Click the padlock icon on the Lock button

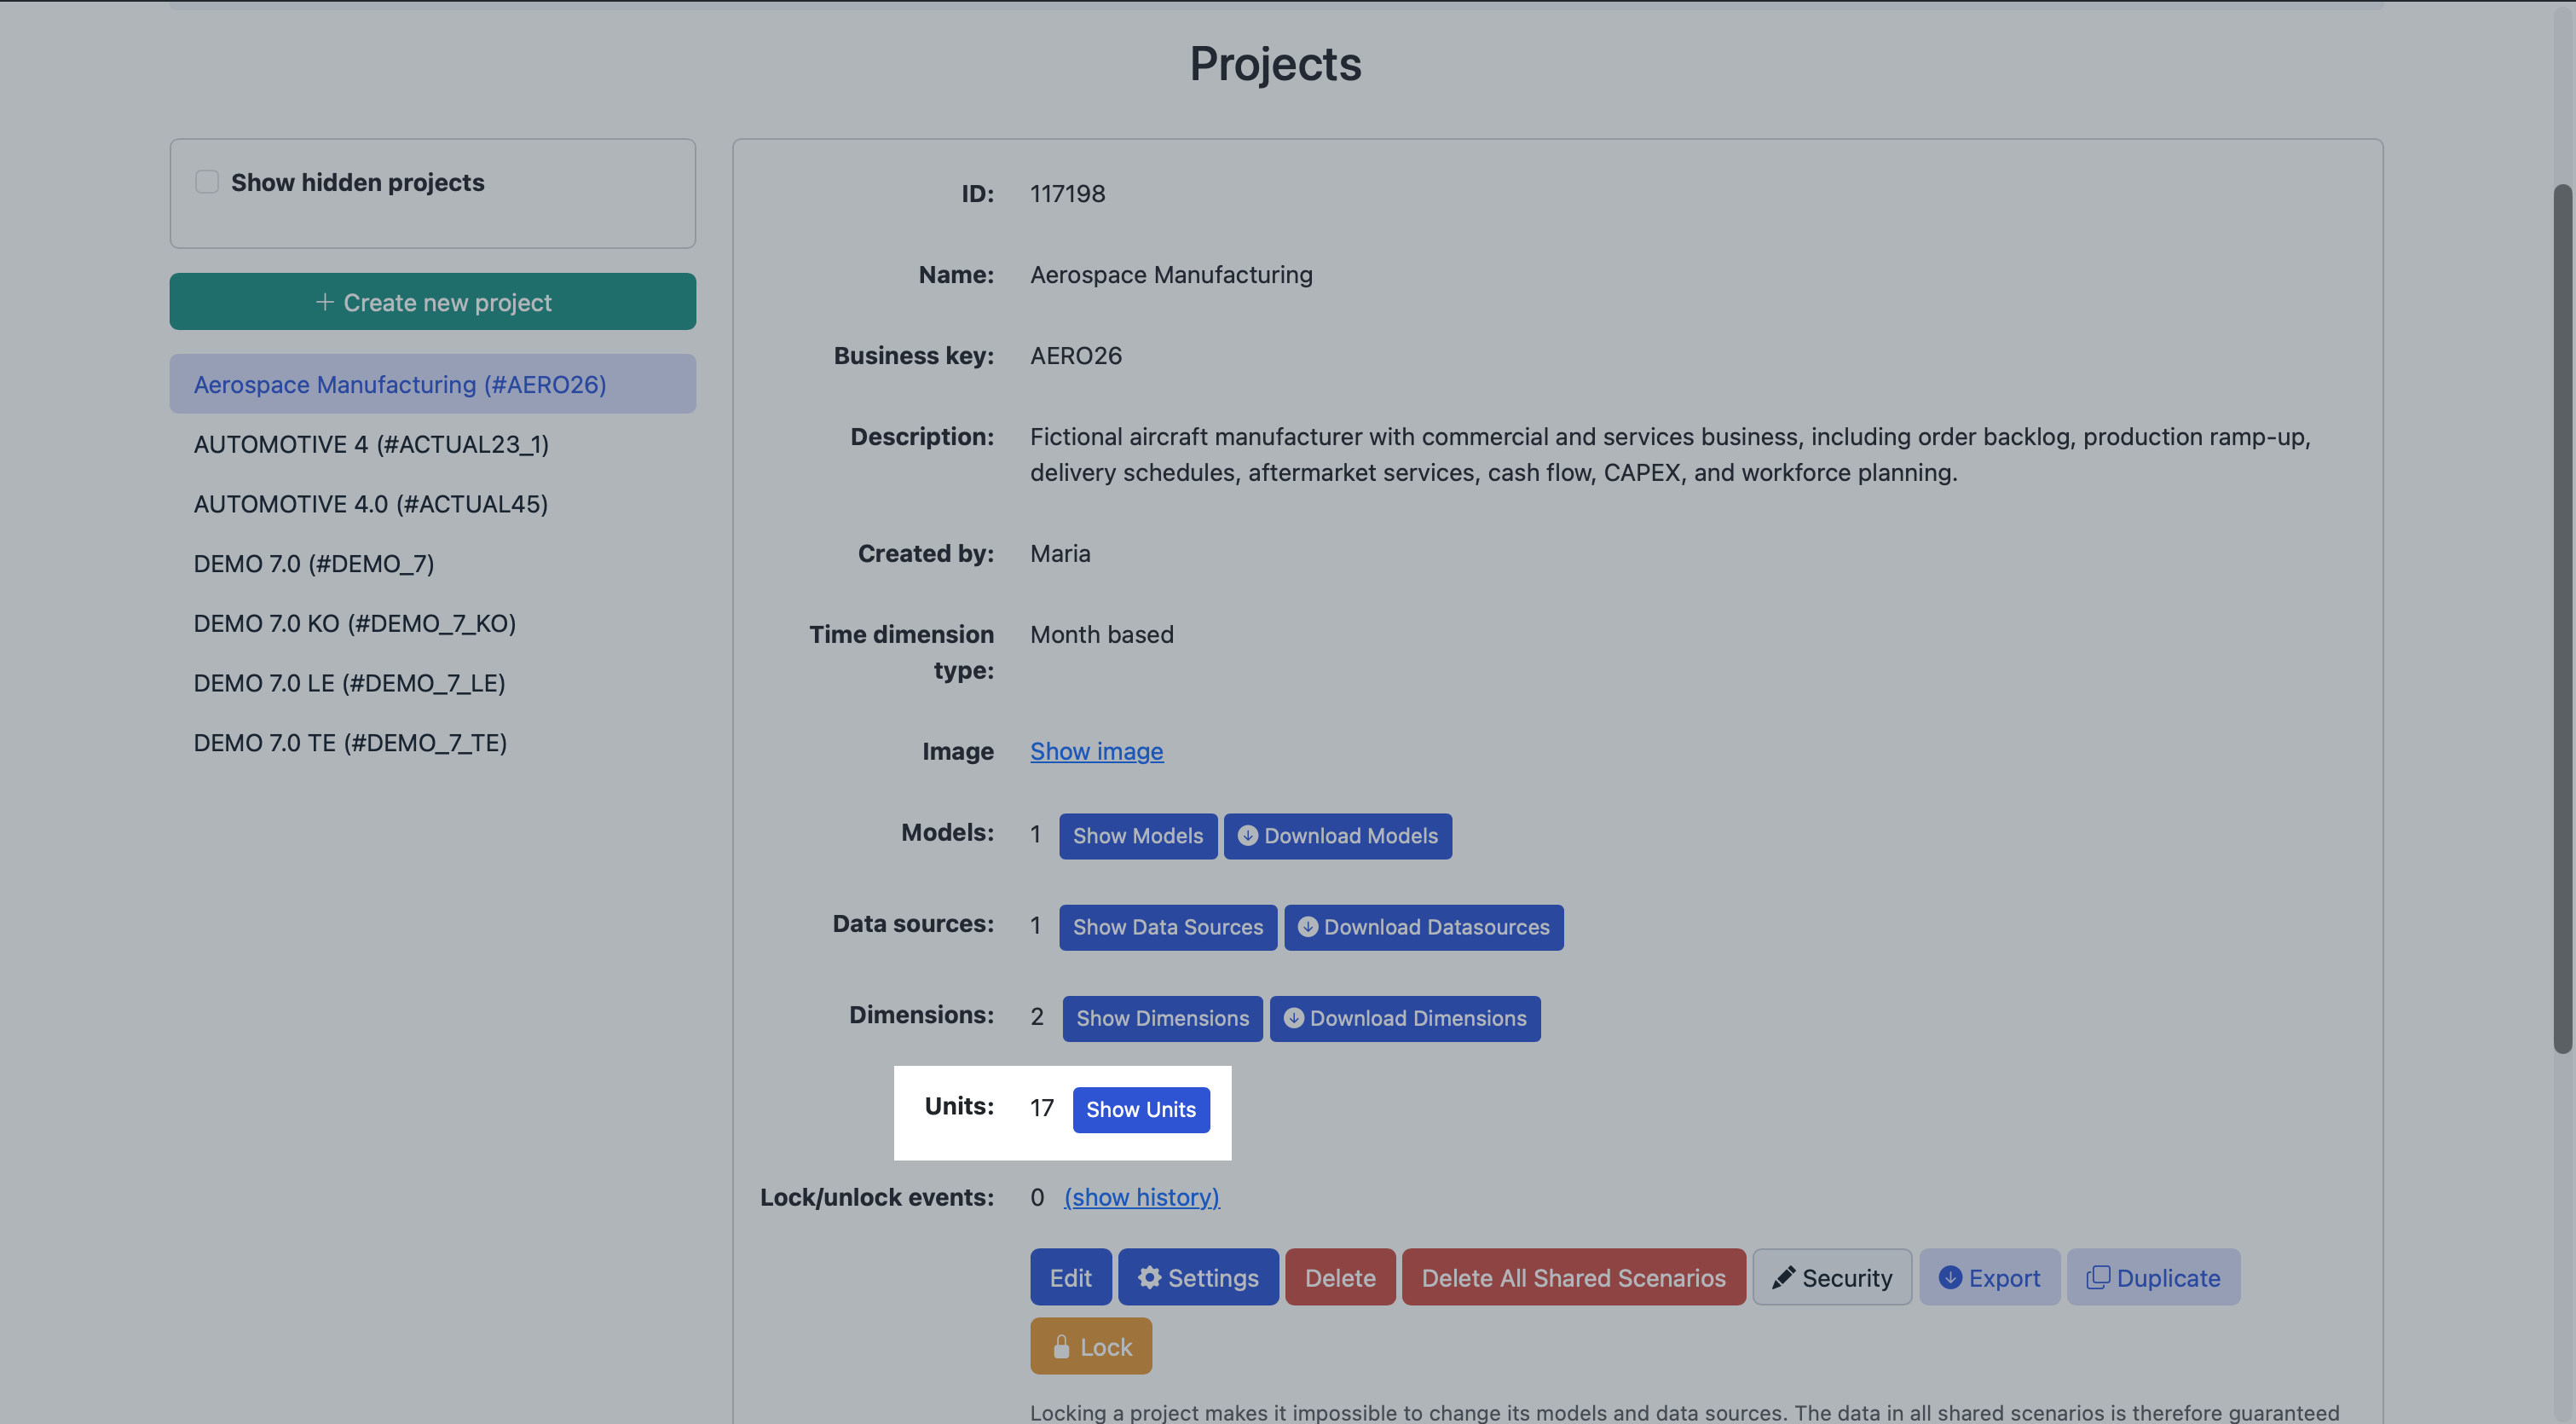1061,1345
